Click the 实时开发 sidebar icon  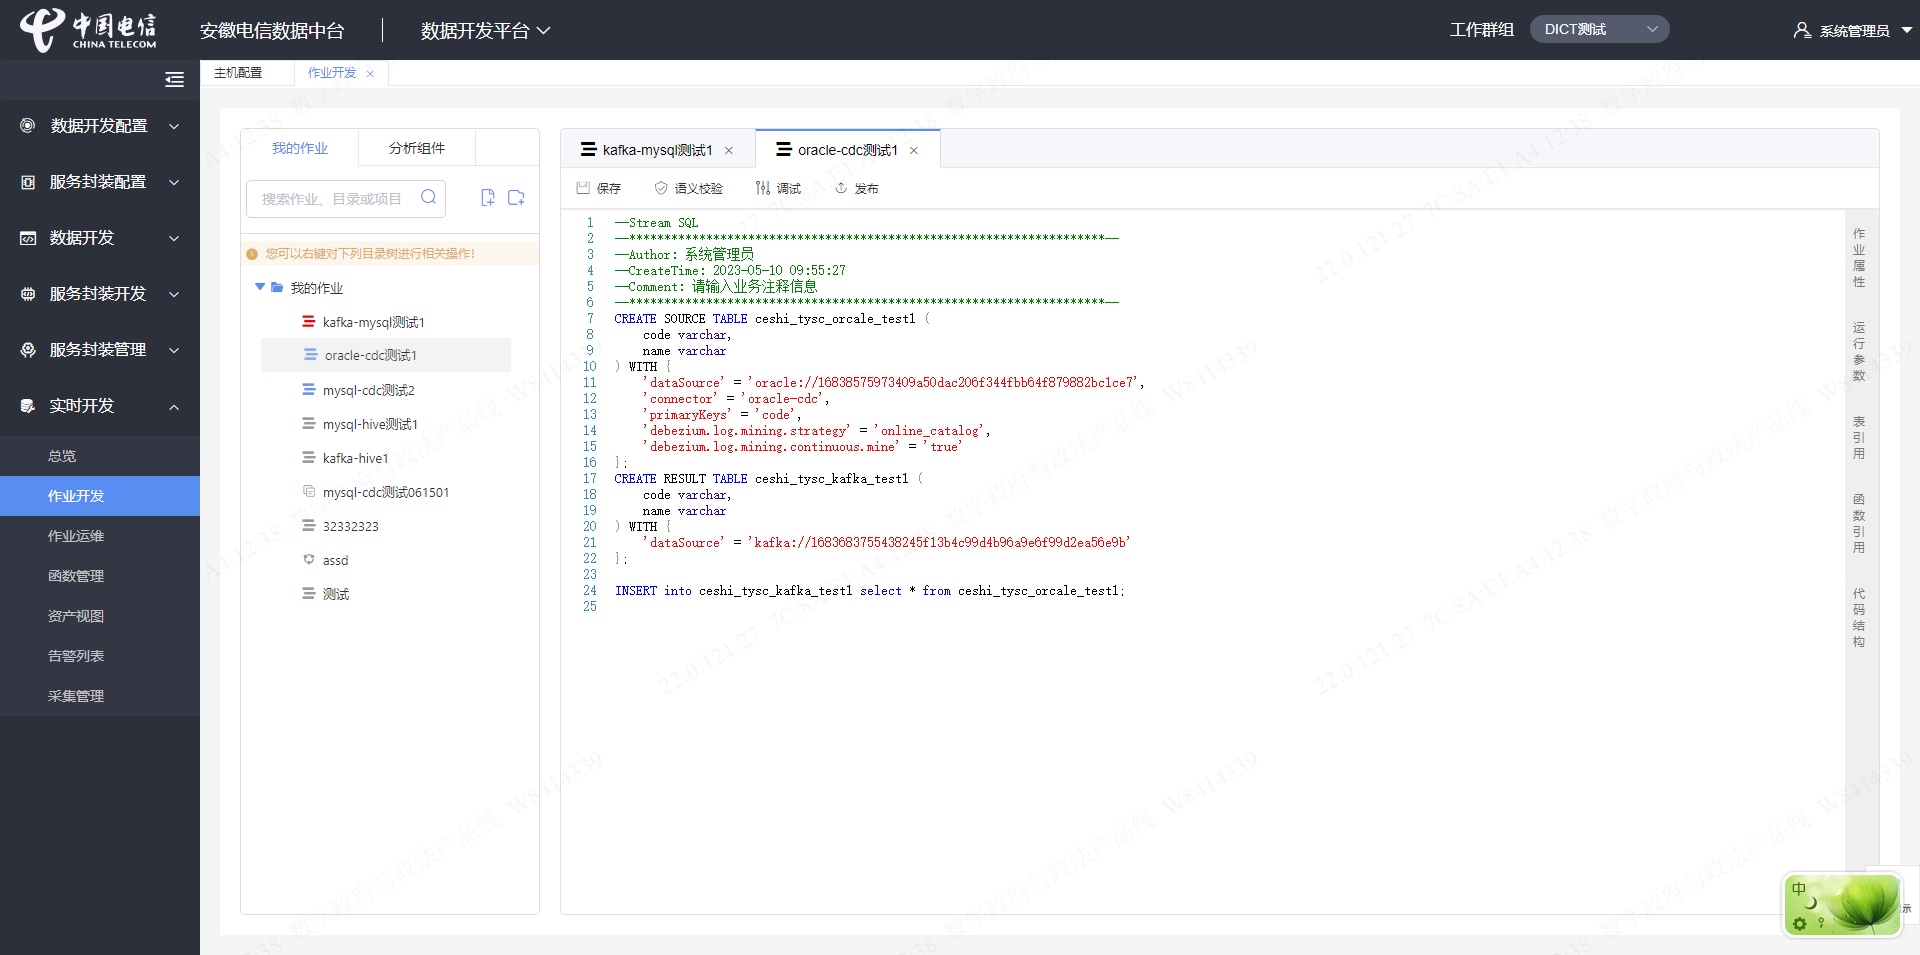[28, 406]
